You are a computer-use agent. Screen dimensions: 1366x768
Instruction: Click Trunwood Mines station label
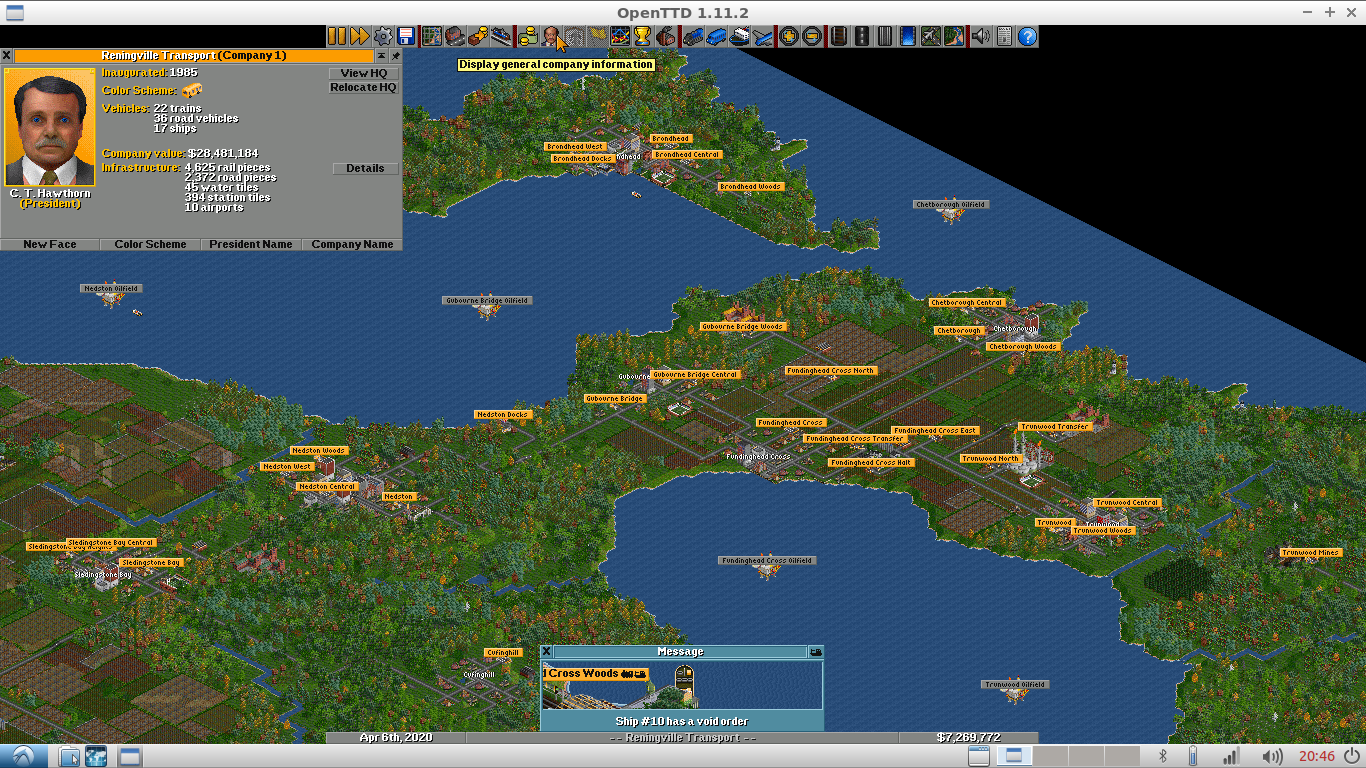[1310, 552]
